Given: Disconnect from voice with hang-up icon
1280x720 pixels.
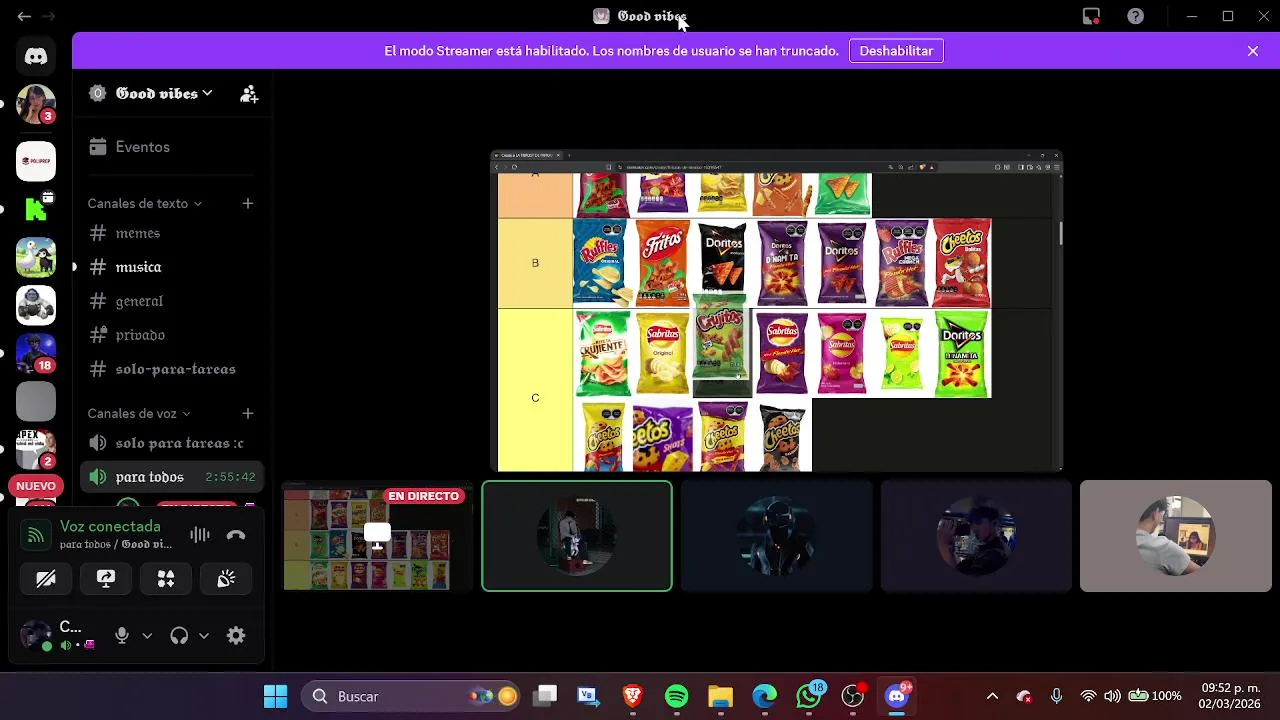Looking at the screenshot, I should pos(236,535).
